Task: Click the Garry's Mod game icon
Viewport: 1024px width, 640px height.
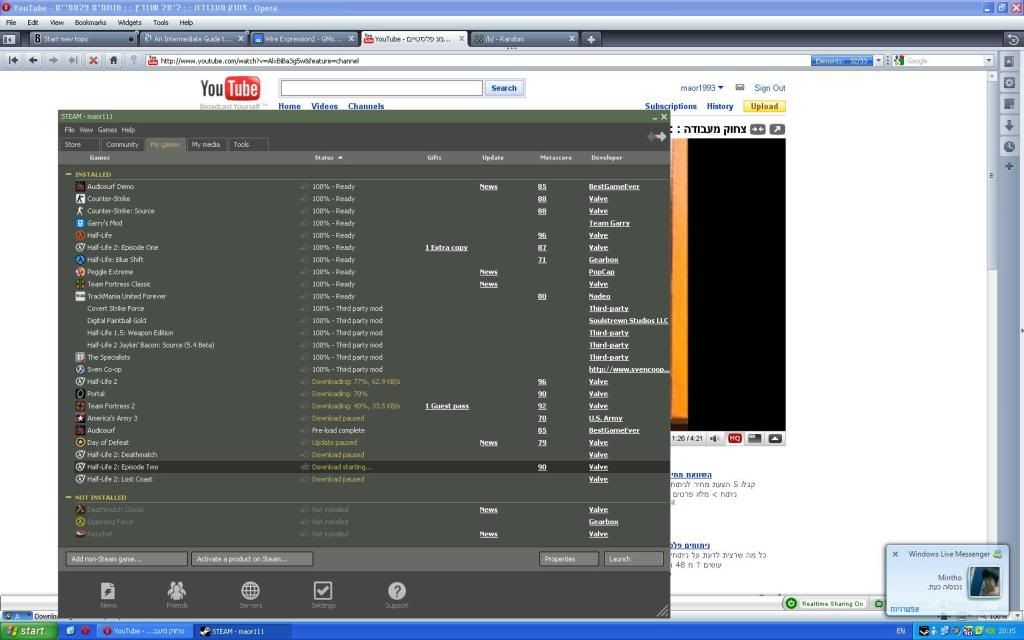Action: [80, 223]
